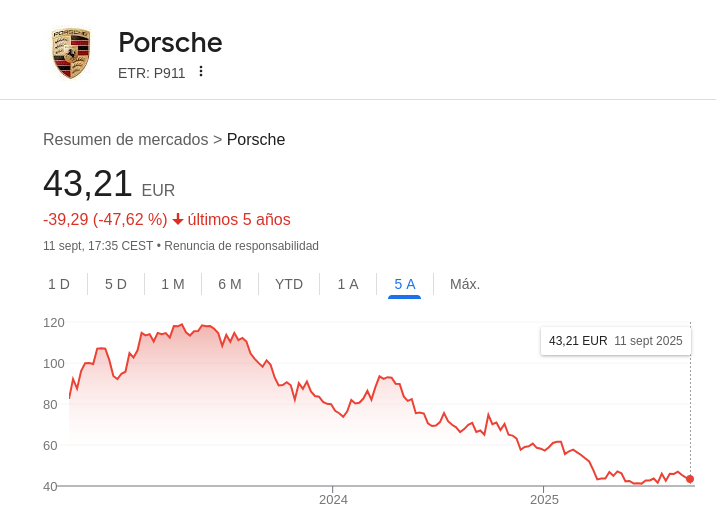Open the Resumen de mercados link

125,140
